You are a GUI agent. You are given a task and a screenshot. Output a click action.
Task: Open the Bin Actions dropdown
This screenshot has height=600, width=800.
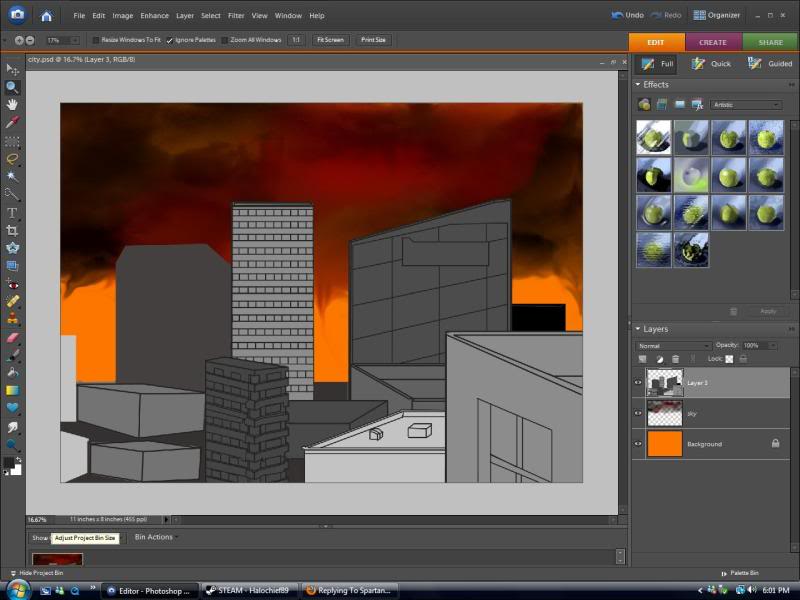156,537
